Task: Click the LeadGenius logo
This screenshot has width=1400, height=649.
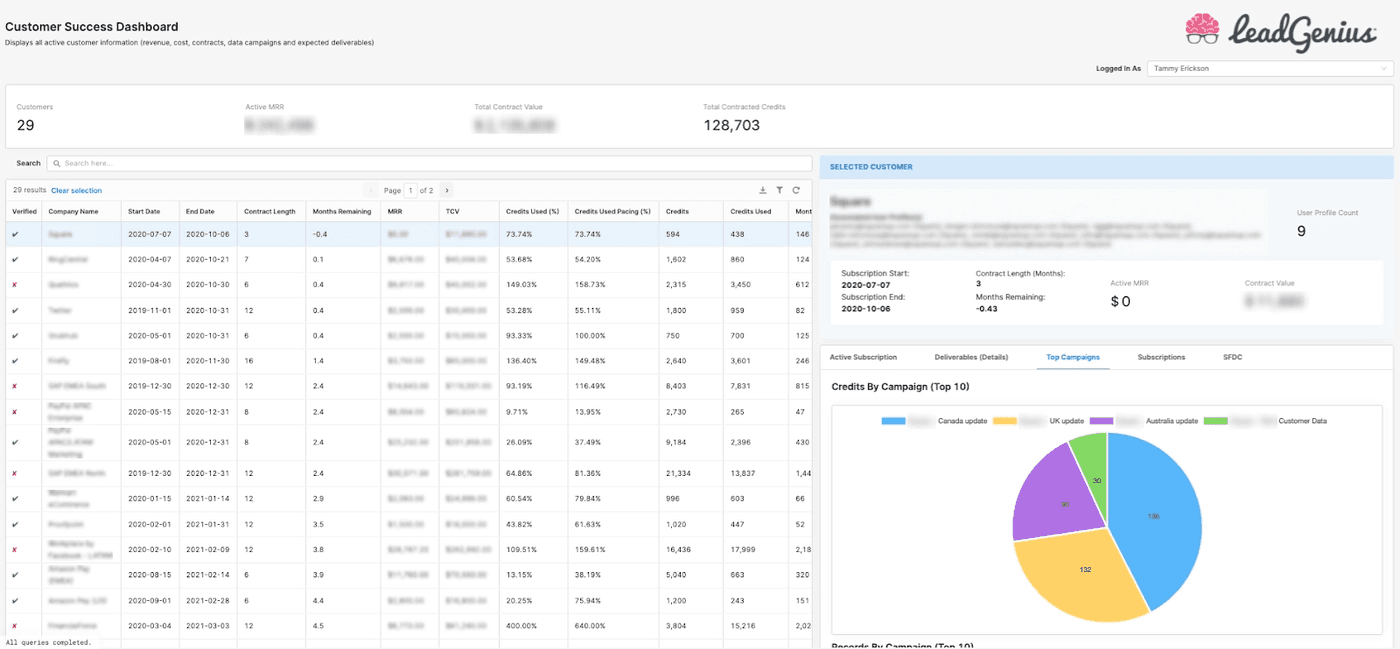Action: click(1281, 30)
